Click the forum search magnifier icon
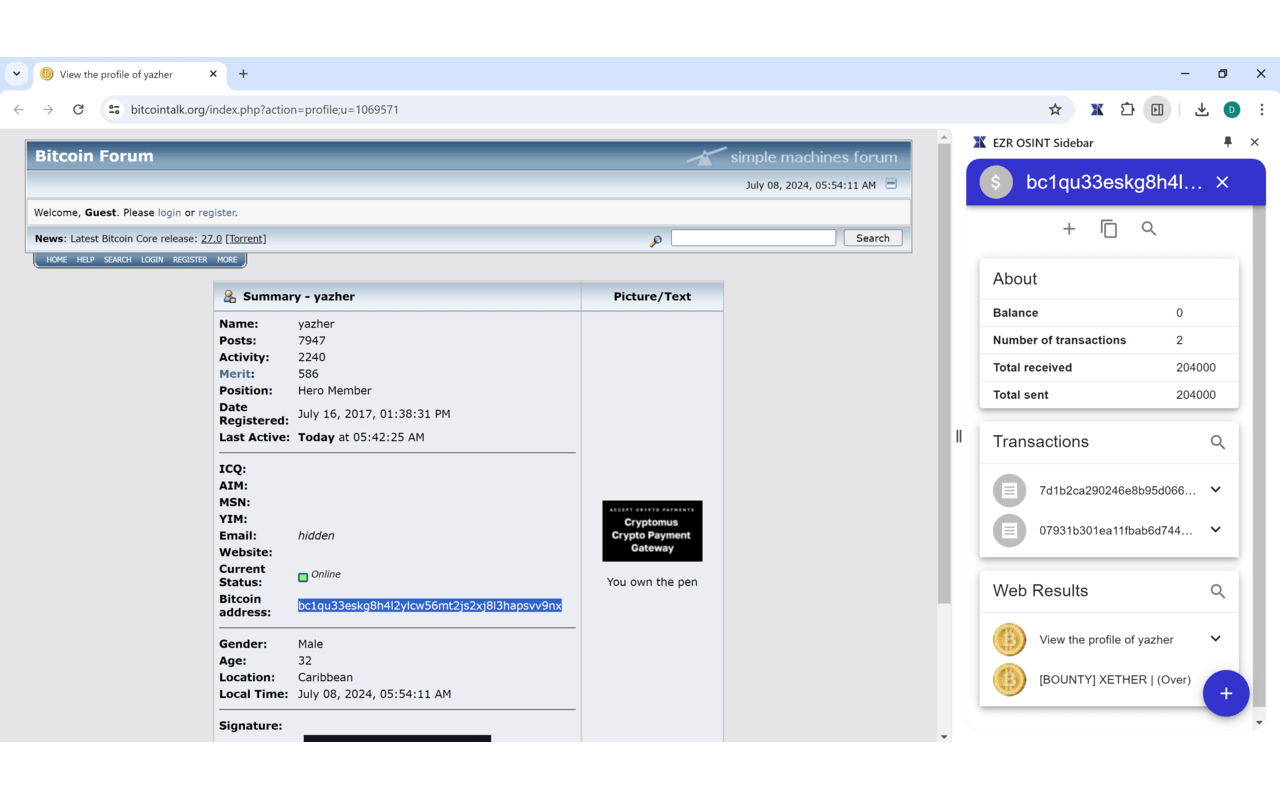 (x=655, y=240)
